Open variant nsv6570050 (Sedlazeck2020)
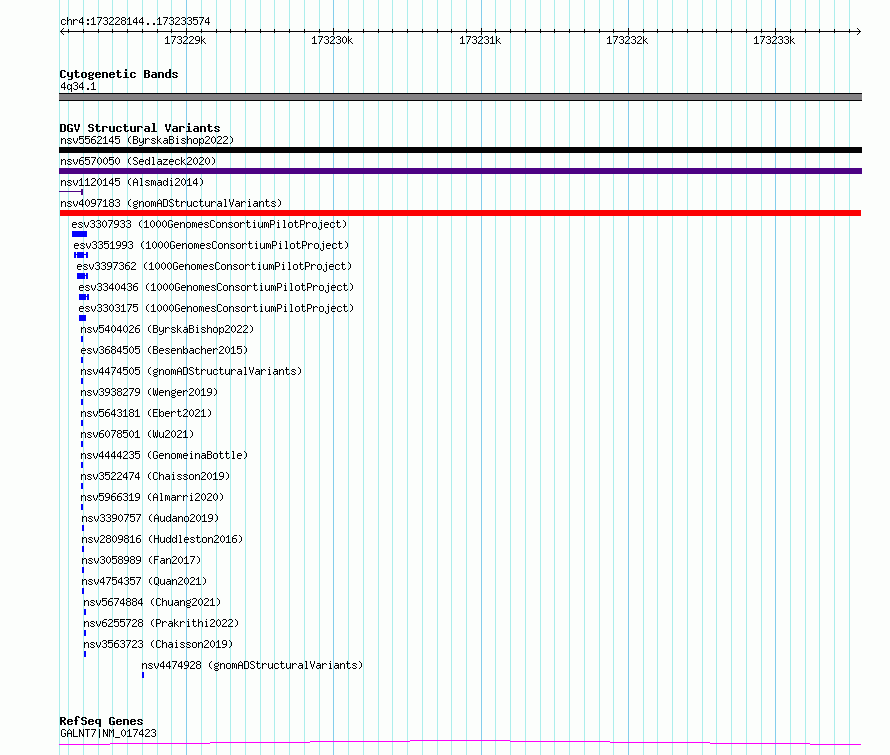The width and height of the screenshot is (890, 755). pyautogui.click(x=138, y=161)
